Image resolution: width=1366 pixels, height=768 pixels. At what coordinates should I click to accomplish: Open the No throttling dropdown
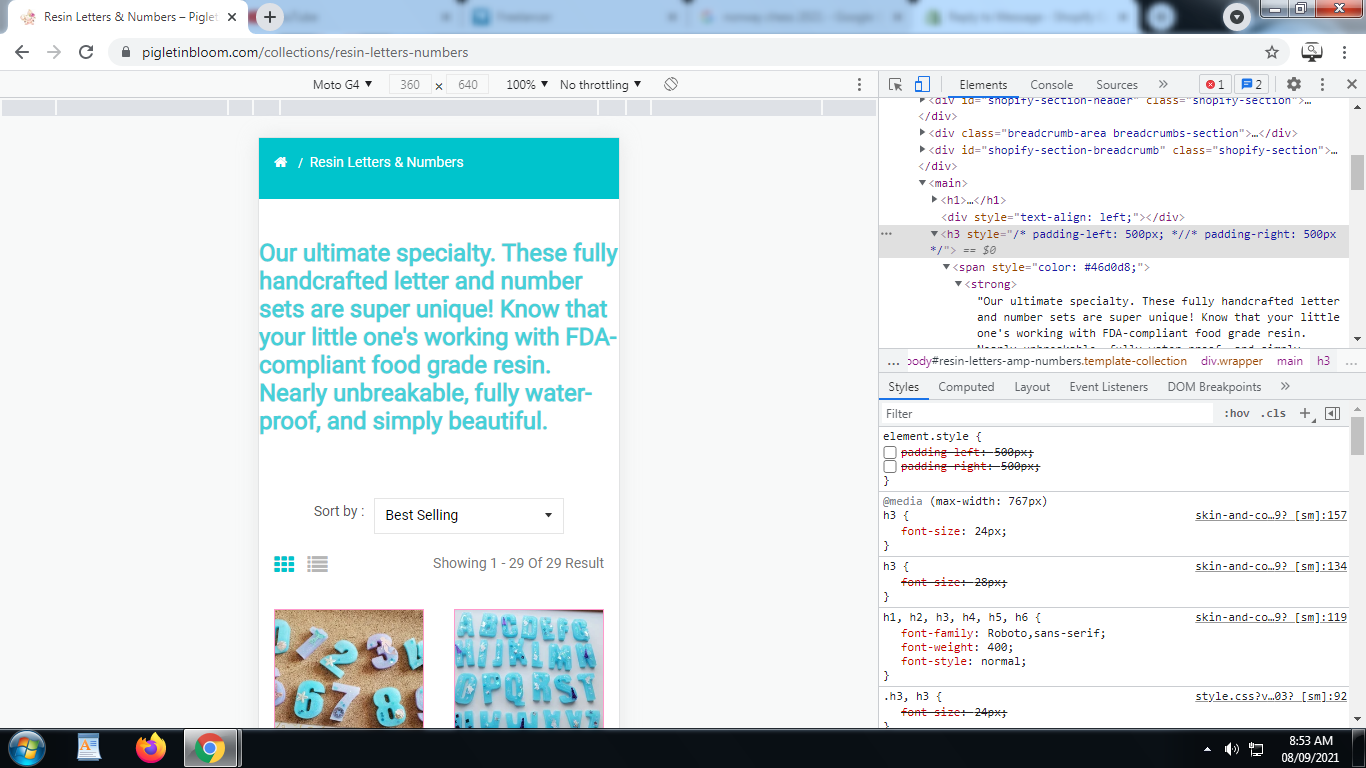pos(601,85)
